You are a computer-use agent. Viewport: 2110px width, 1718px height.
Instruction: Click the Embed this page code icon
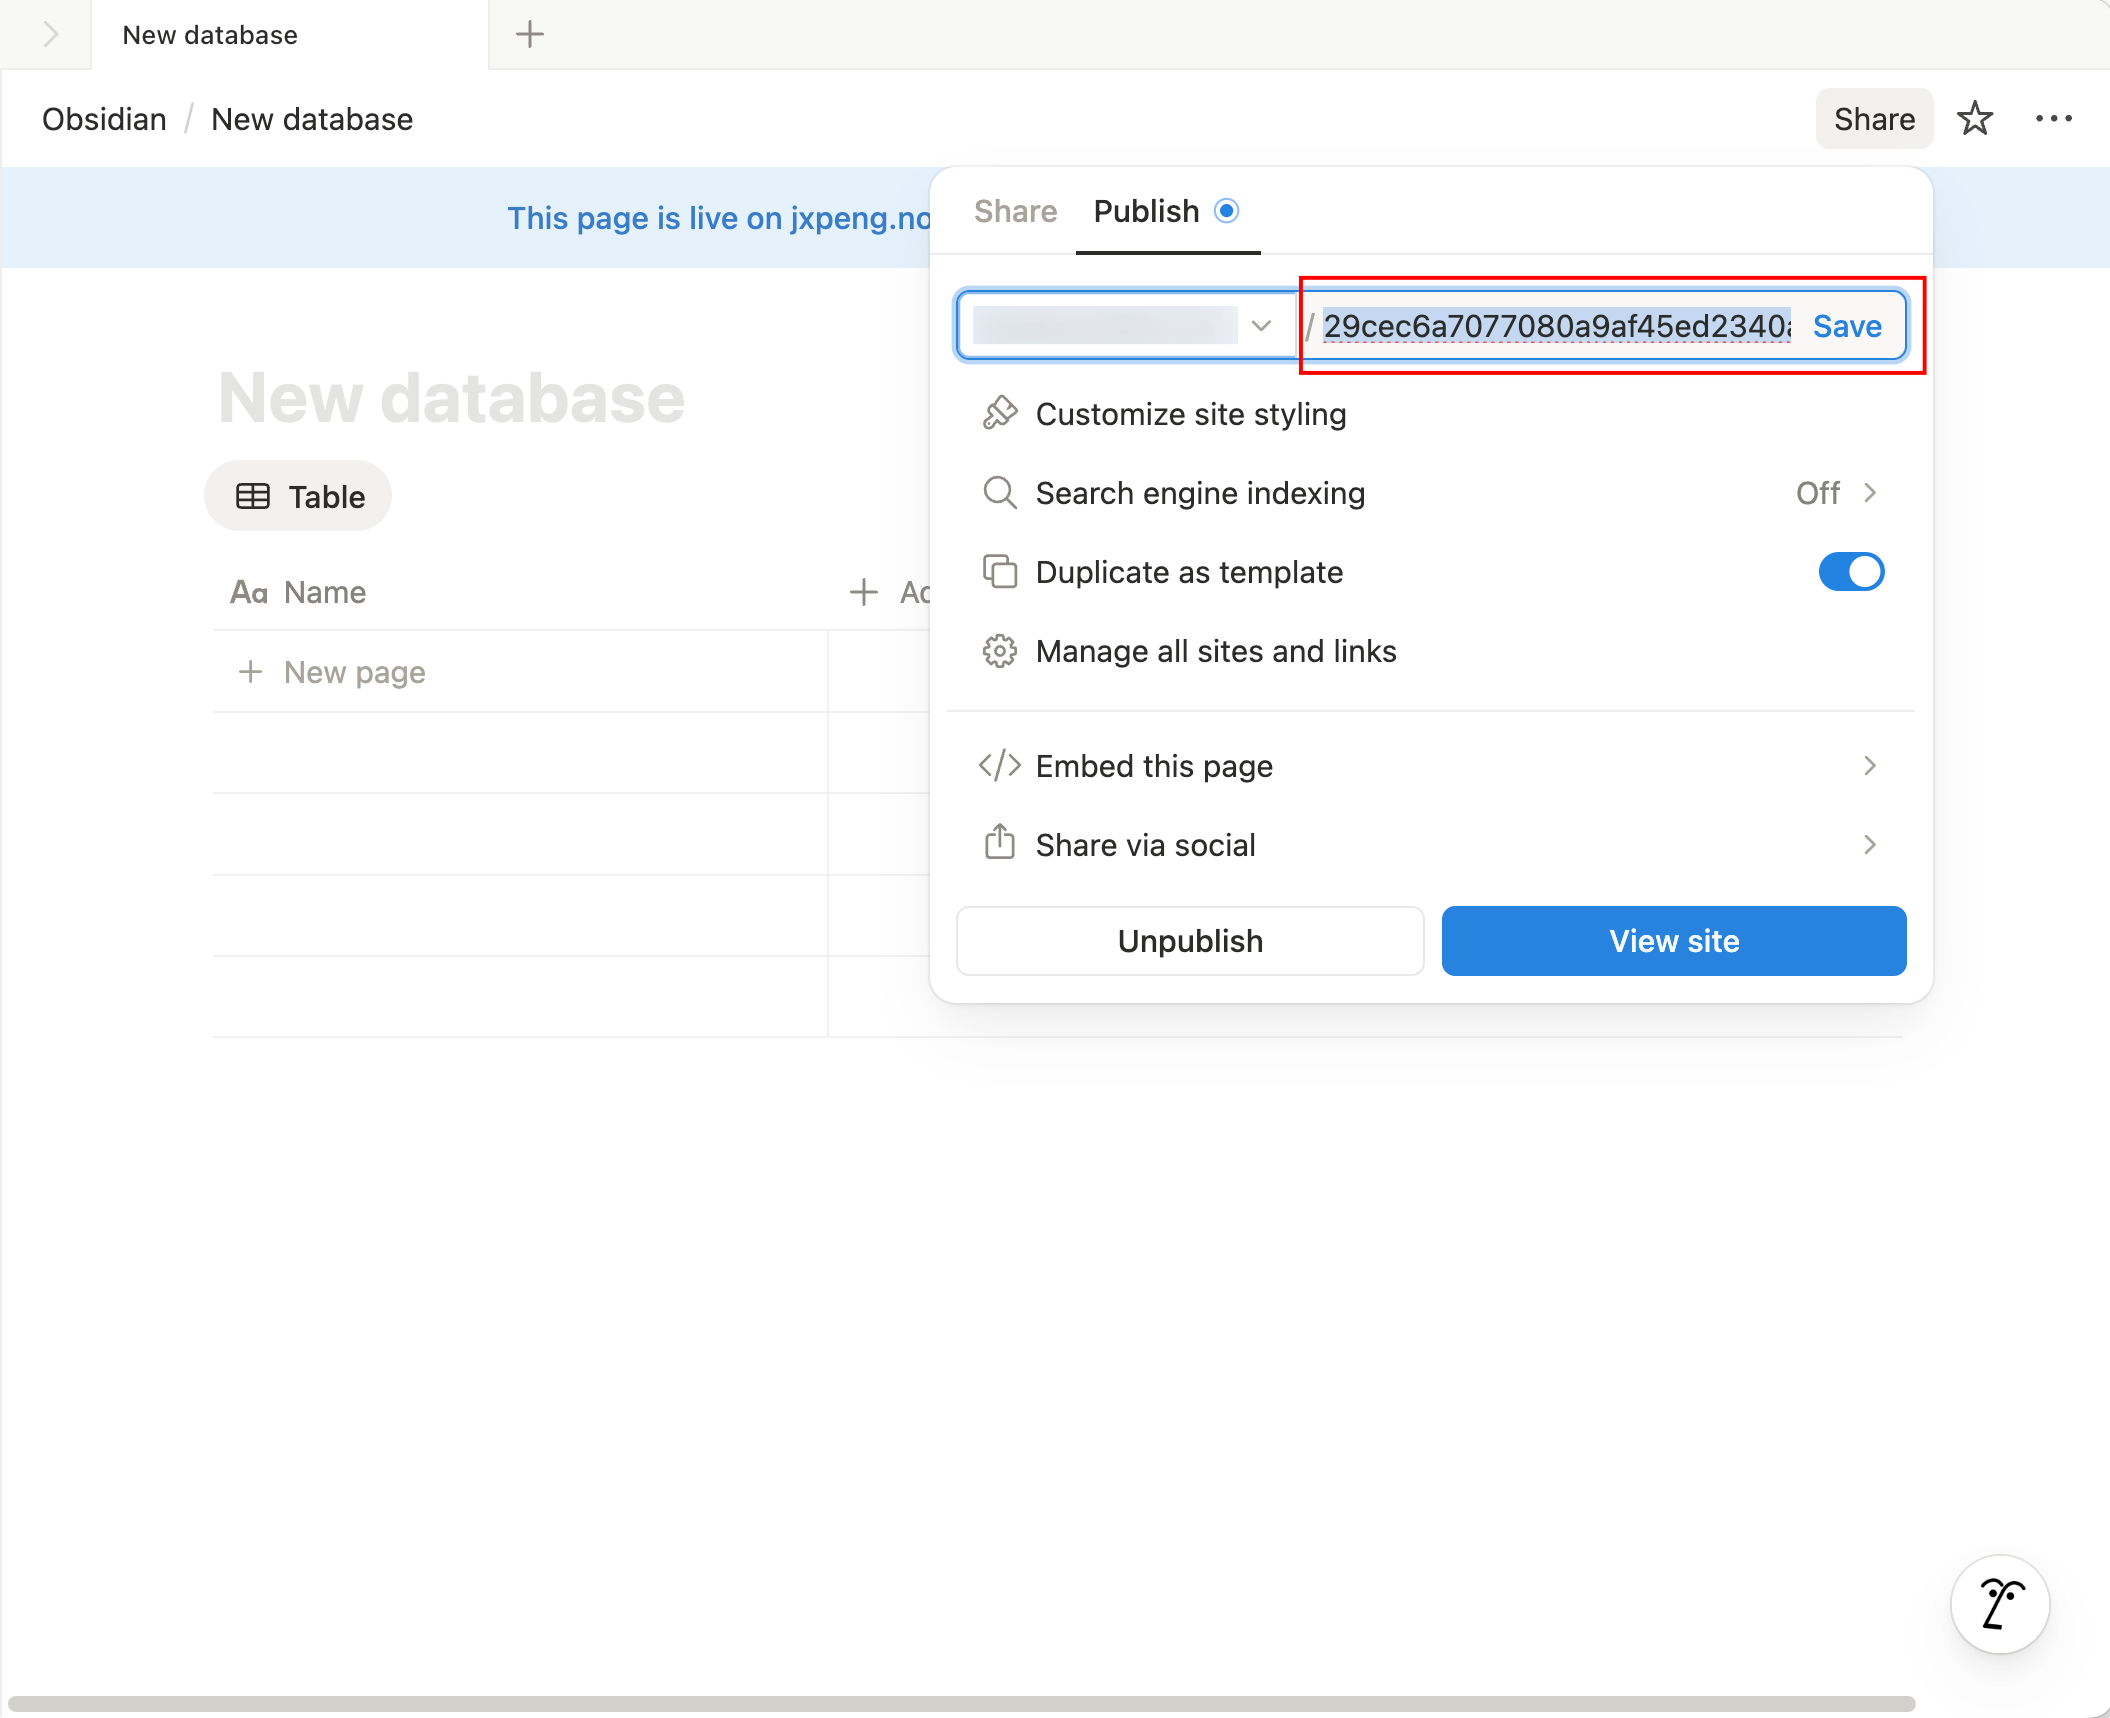[999, 766]
